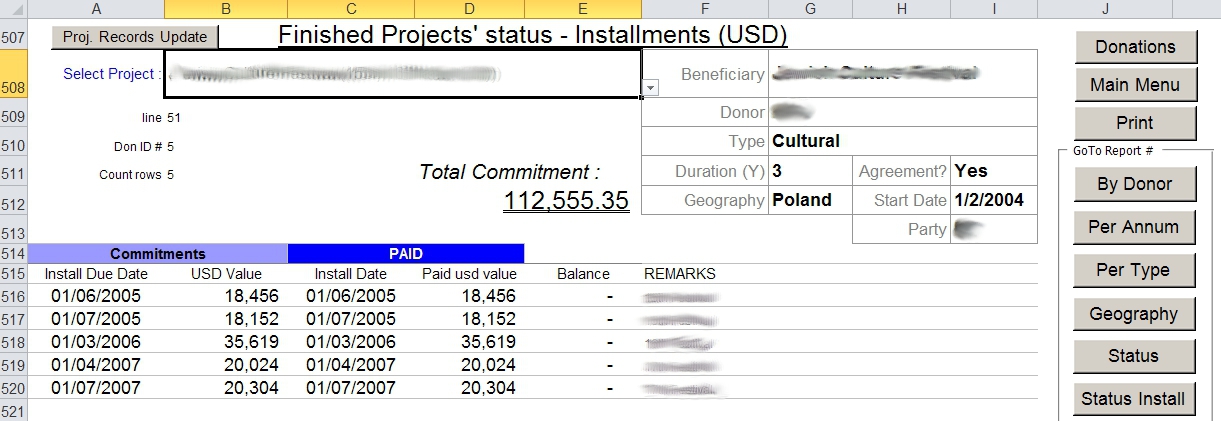The width and height of the screenshot is (1221, 421).
Task: Select row 516 header
Action: [x=14, y=296]
